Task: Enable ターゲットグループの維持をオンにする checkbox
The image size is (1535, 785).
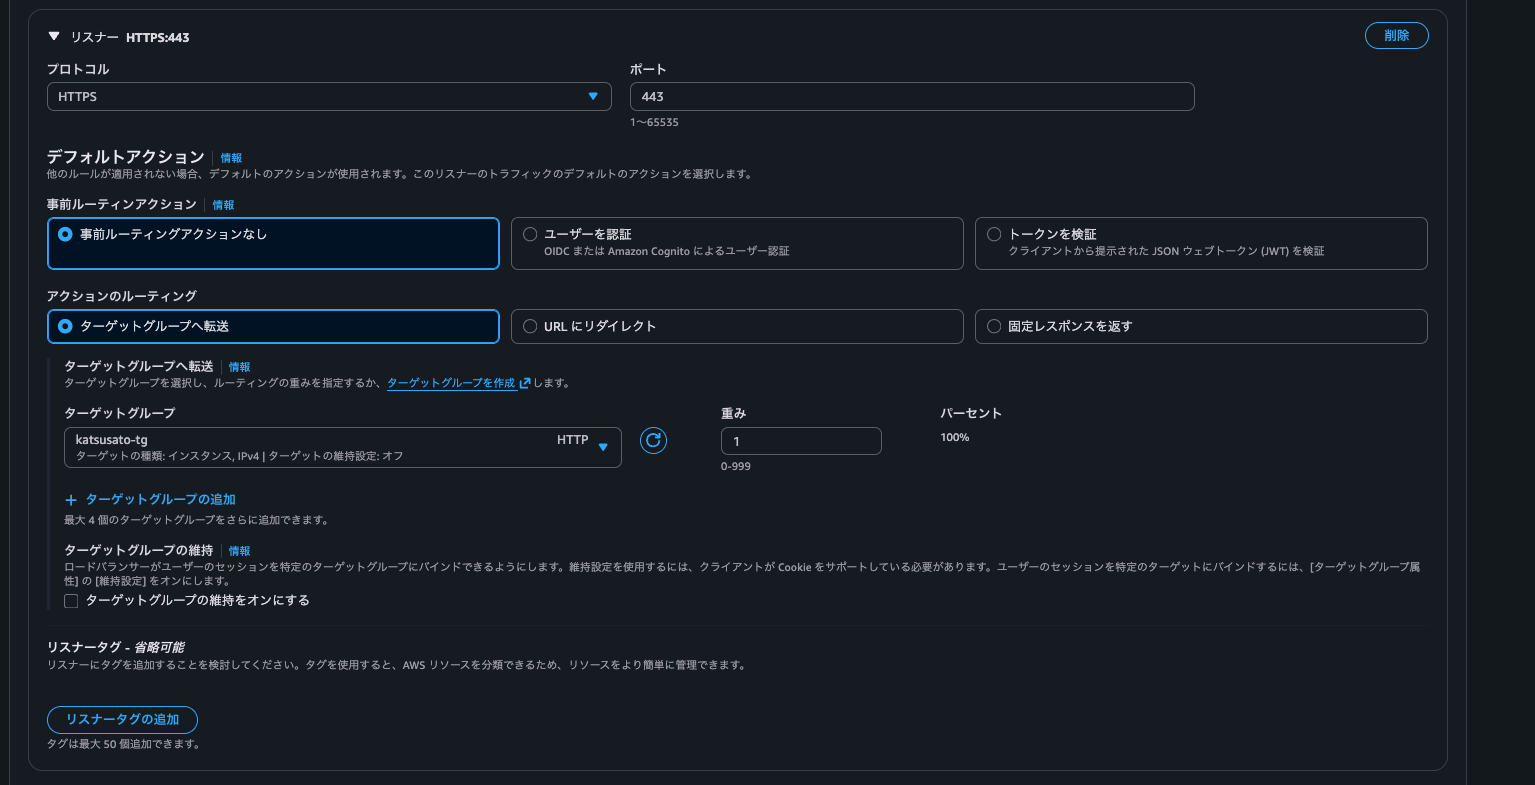Action: coord(71,600)
